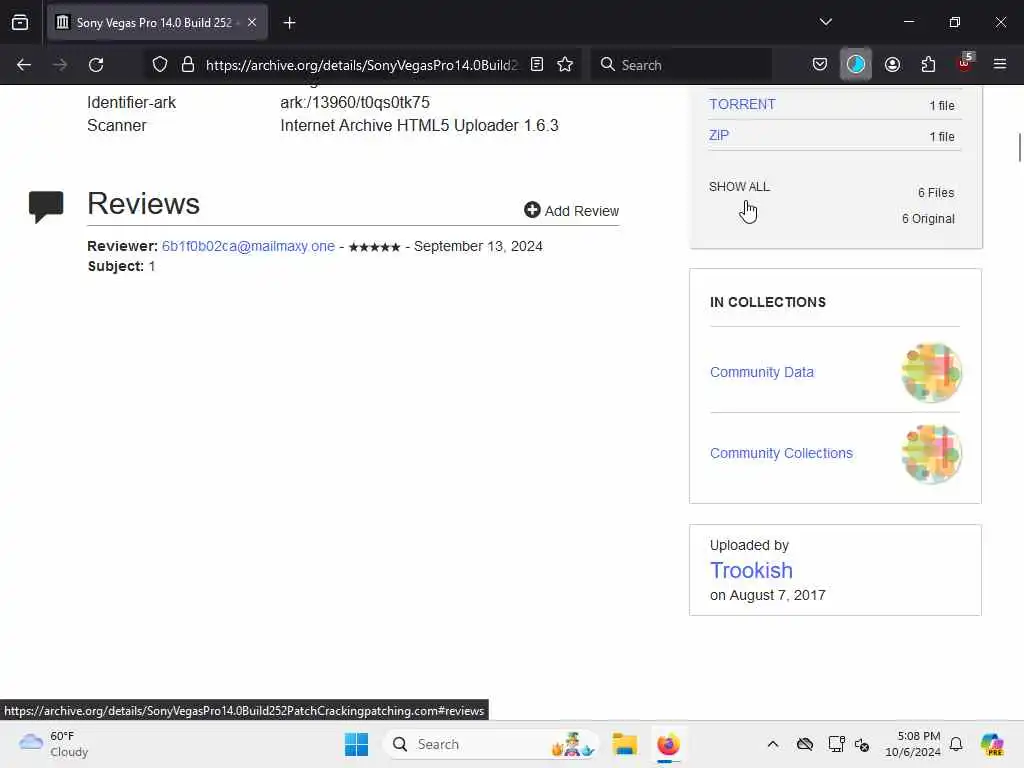This screenshot has height=768, width=1024.
Task: Open weather widget showing 60°F Cloudy
Action: (x=54, y=744)
